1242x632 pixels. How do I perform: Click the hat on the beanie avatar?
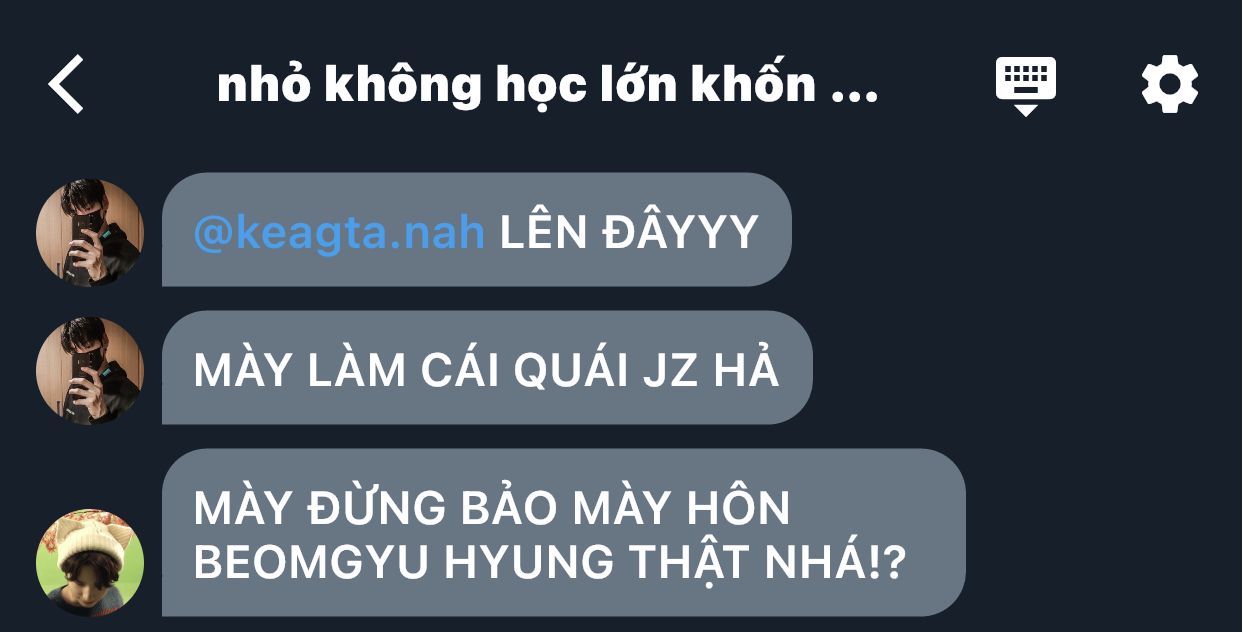[x=90, y=540]
